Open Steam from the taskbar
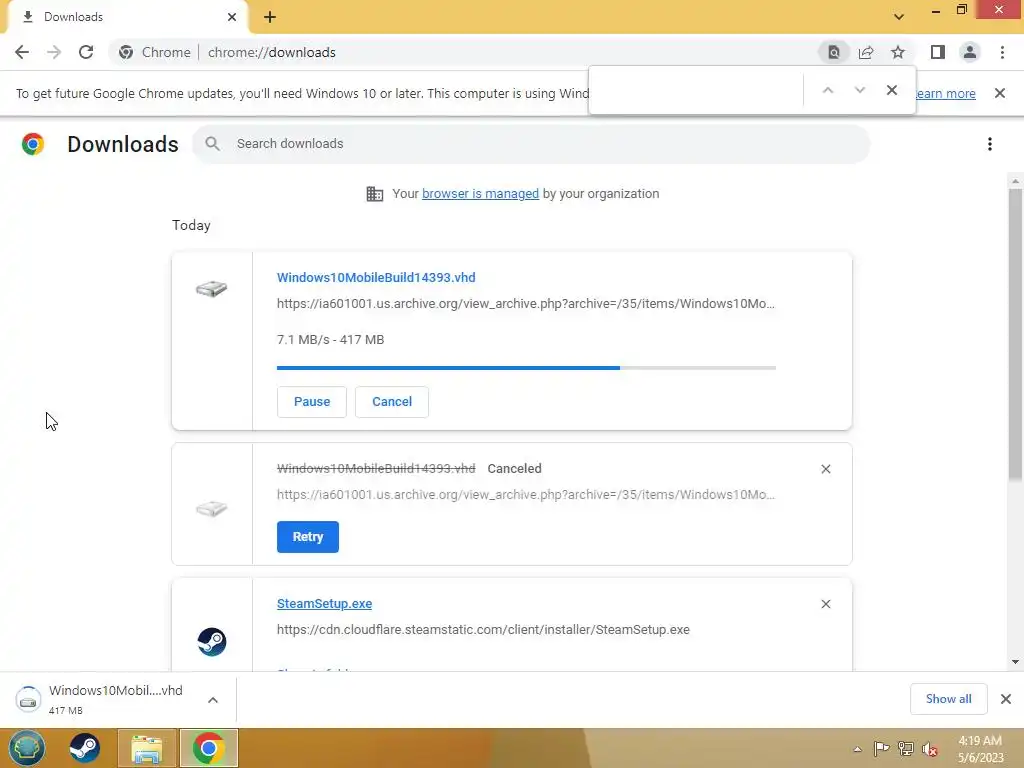The image size is (1024, 768). click(x=84, y=748)
